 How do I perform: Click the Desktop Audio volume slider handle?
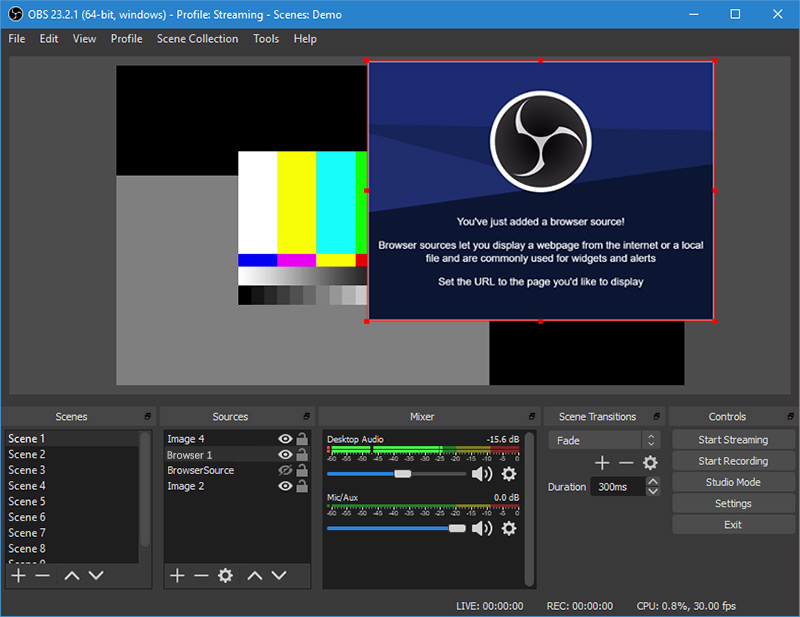(402, 474)
